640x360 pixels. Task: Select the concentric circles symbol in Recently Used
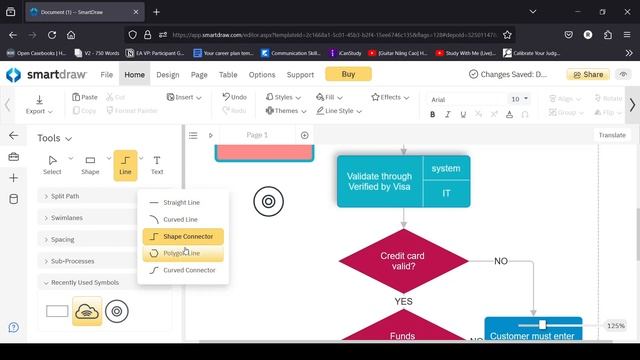(x=117, y=311)
